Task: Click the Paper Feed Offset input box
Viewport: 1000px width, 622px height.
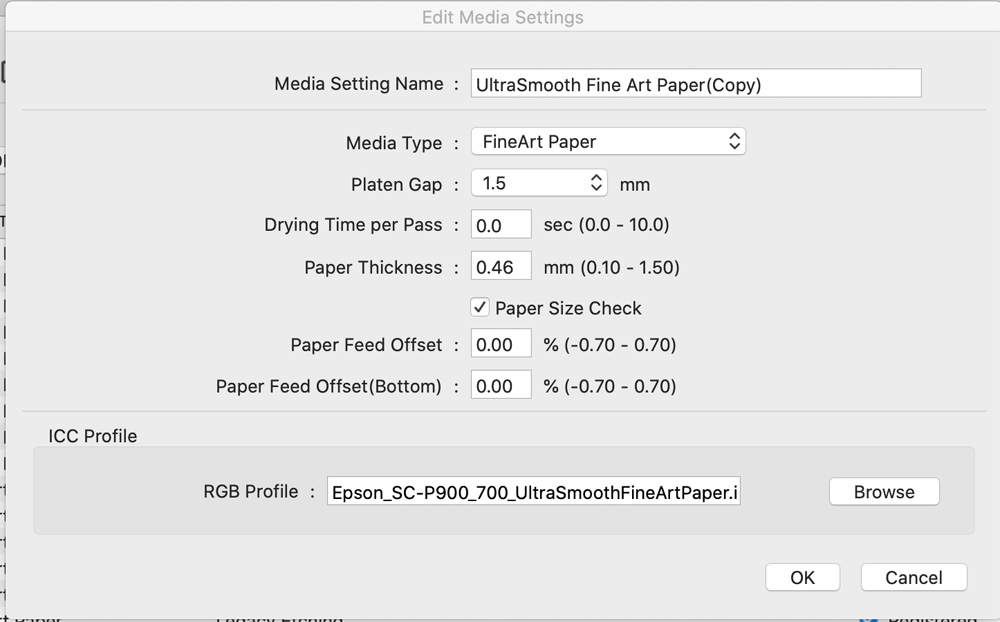Action: 501,345
